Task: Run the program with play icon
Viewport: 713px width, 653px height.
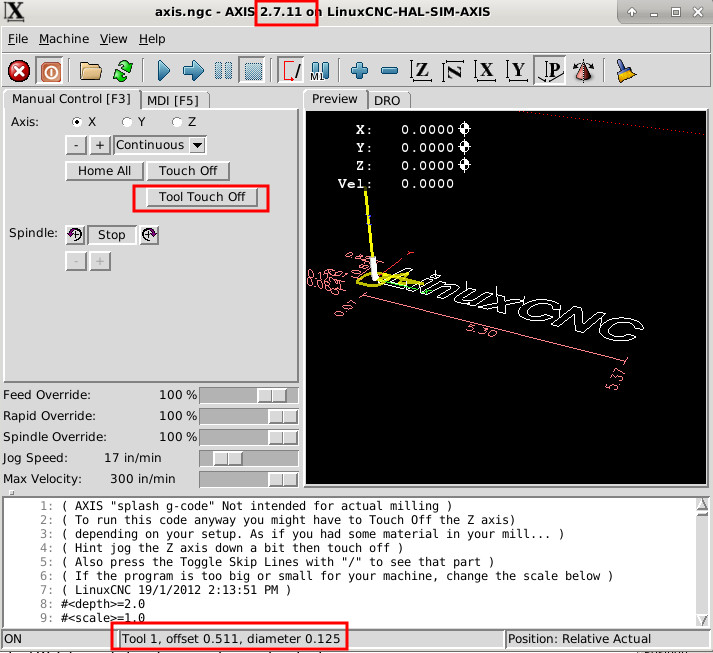Action: pyautogui.click(x=163, y=71)
